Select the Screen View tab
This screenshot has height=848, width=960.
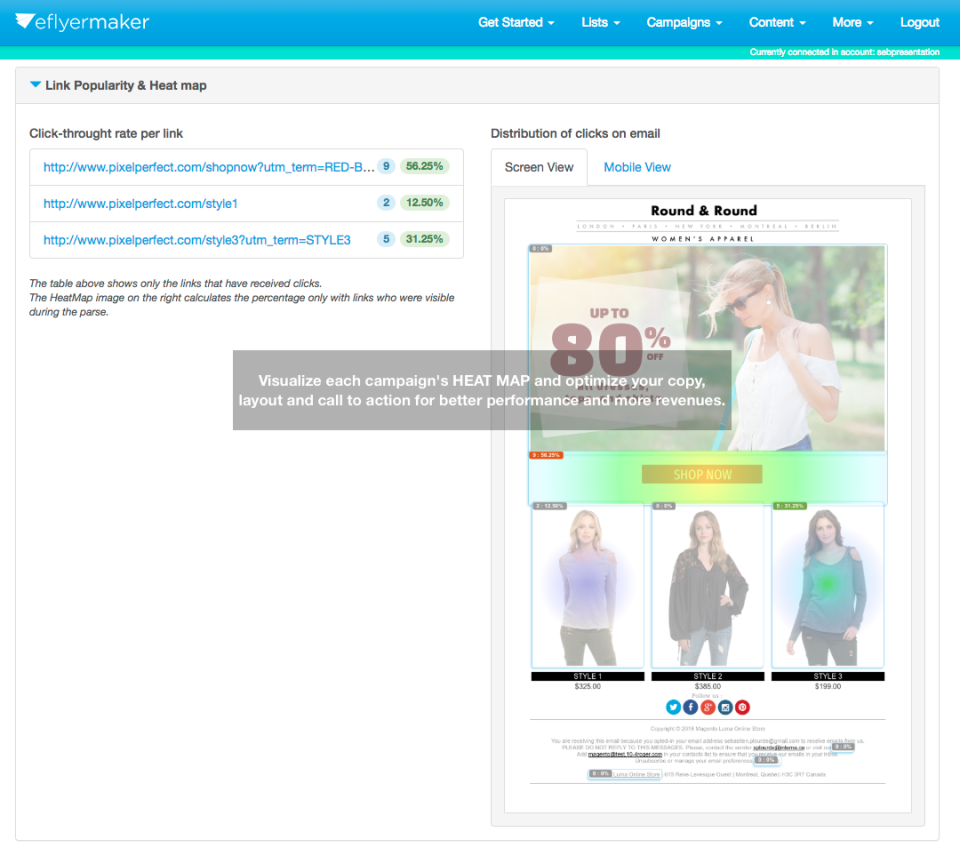pyautogui.click(x=539, y=167)
